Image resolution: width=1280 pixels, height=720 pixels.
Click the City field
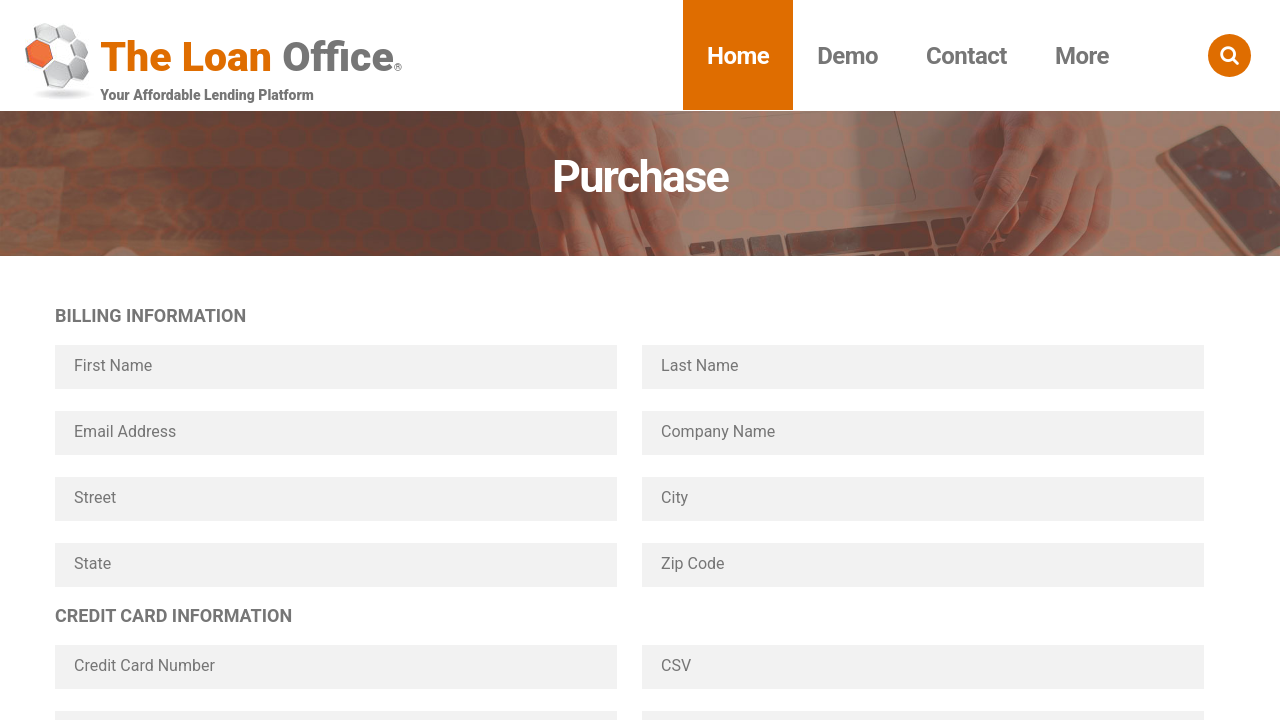[x=922, y=499]
